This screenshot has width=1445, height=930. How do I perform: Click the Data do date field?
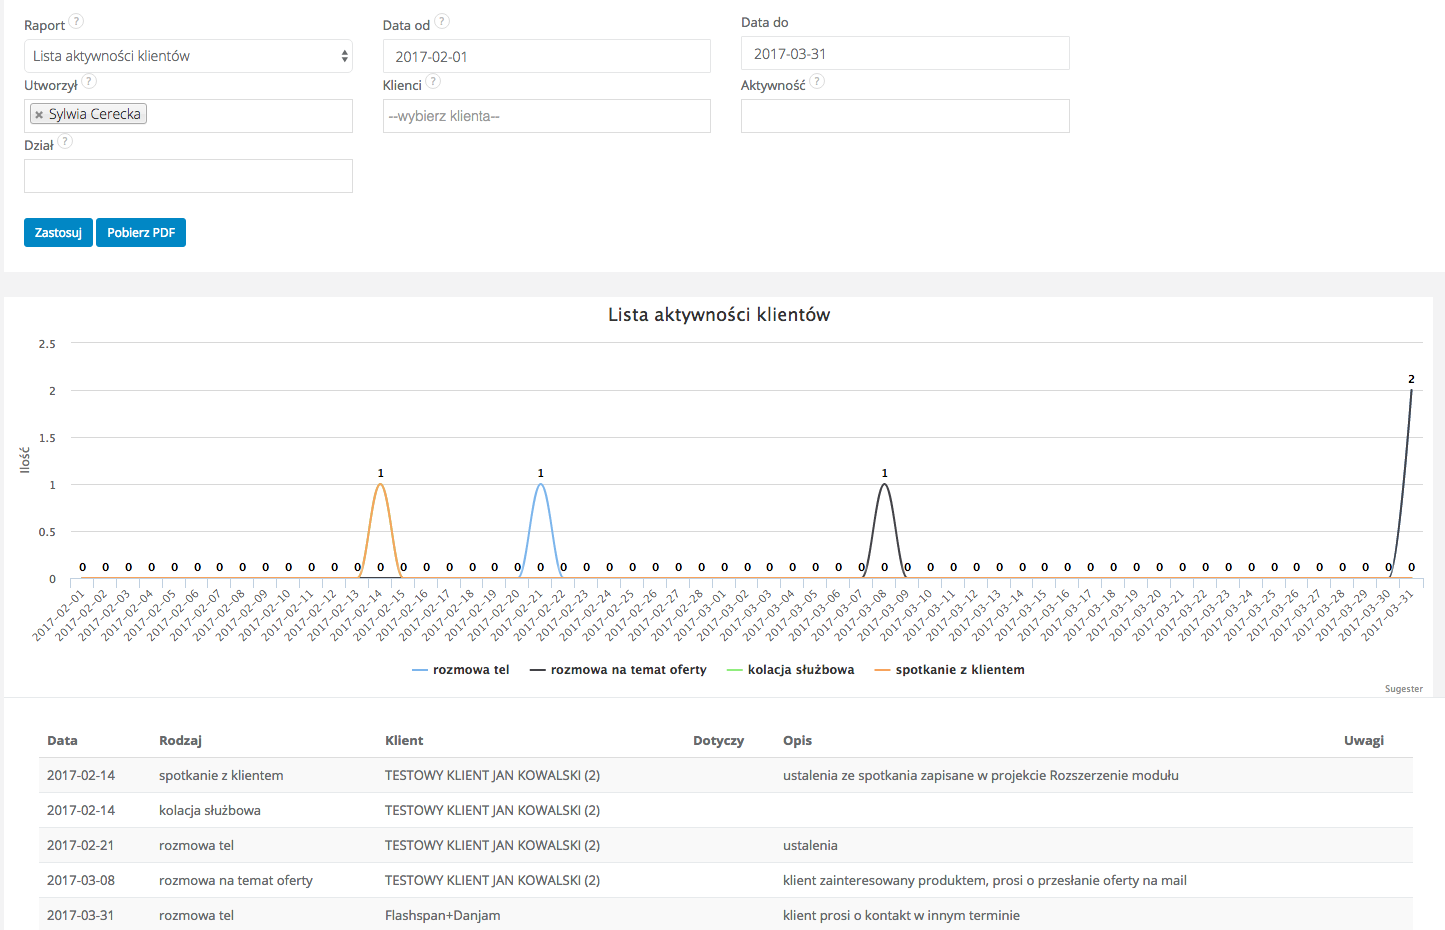point(904,54)
